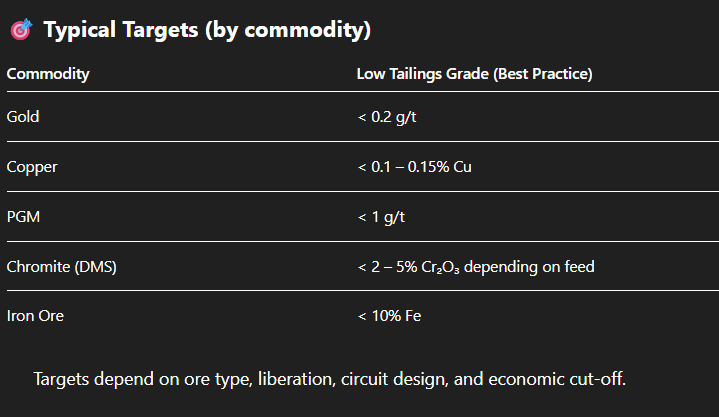This screenshot has height=417, width=719.
Task: Click the 'Targets depend on ore type' note
Action: (x=130, y=380)
